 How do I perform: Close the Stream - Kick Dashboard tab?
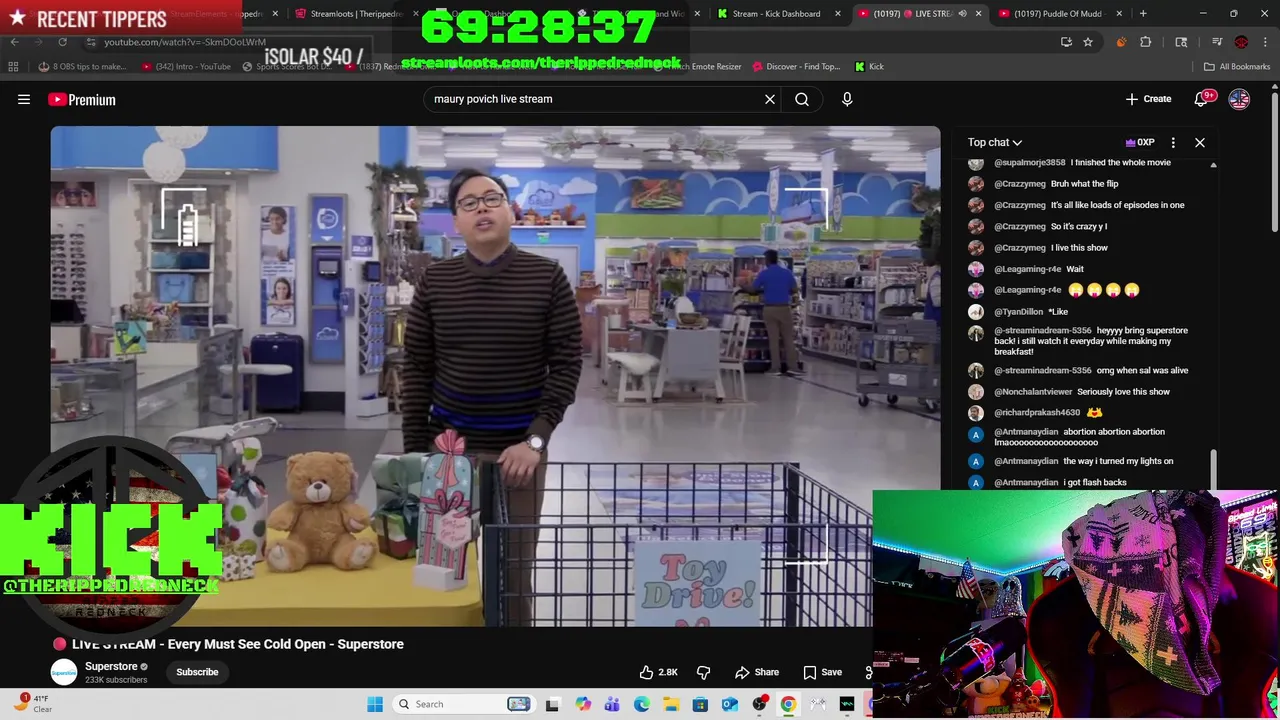click(x=839, y=14)
